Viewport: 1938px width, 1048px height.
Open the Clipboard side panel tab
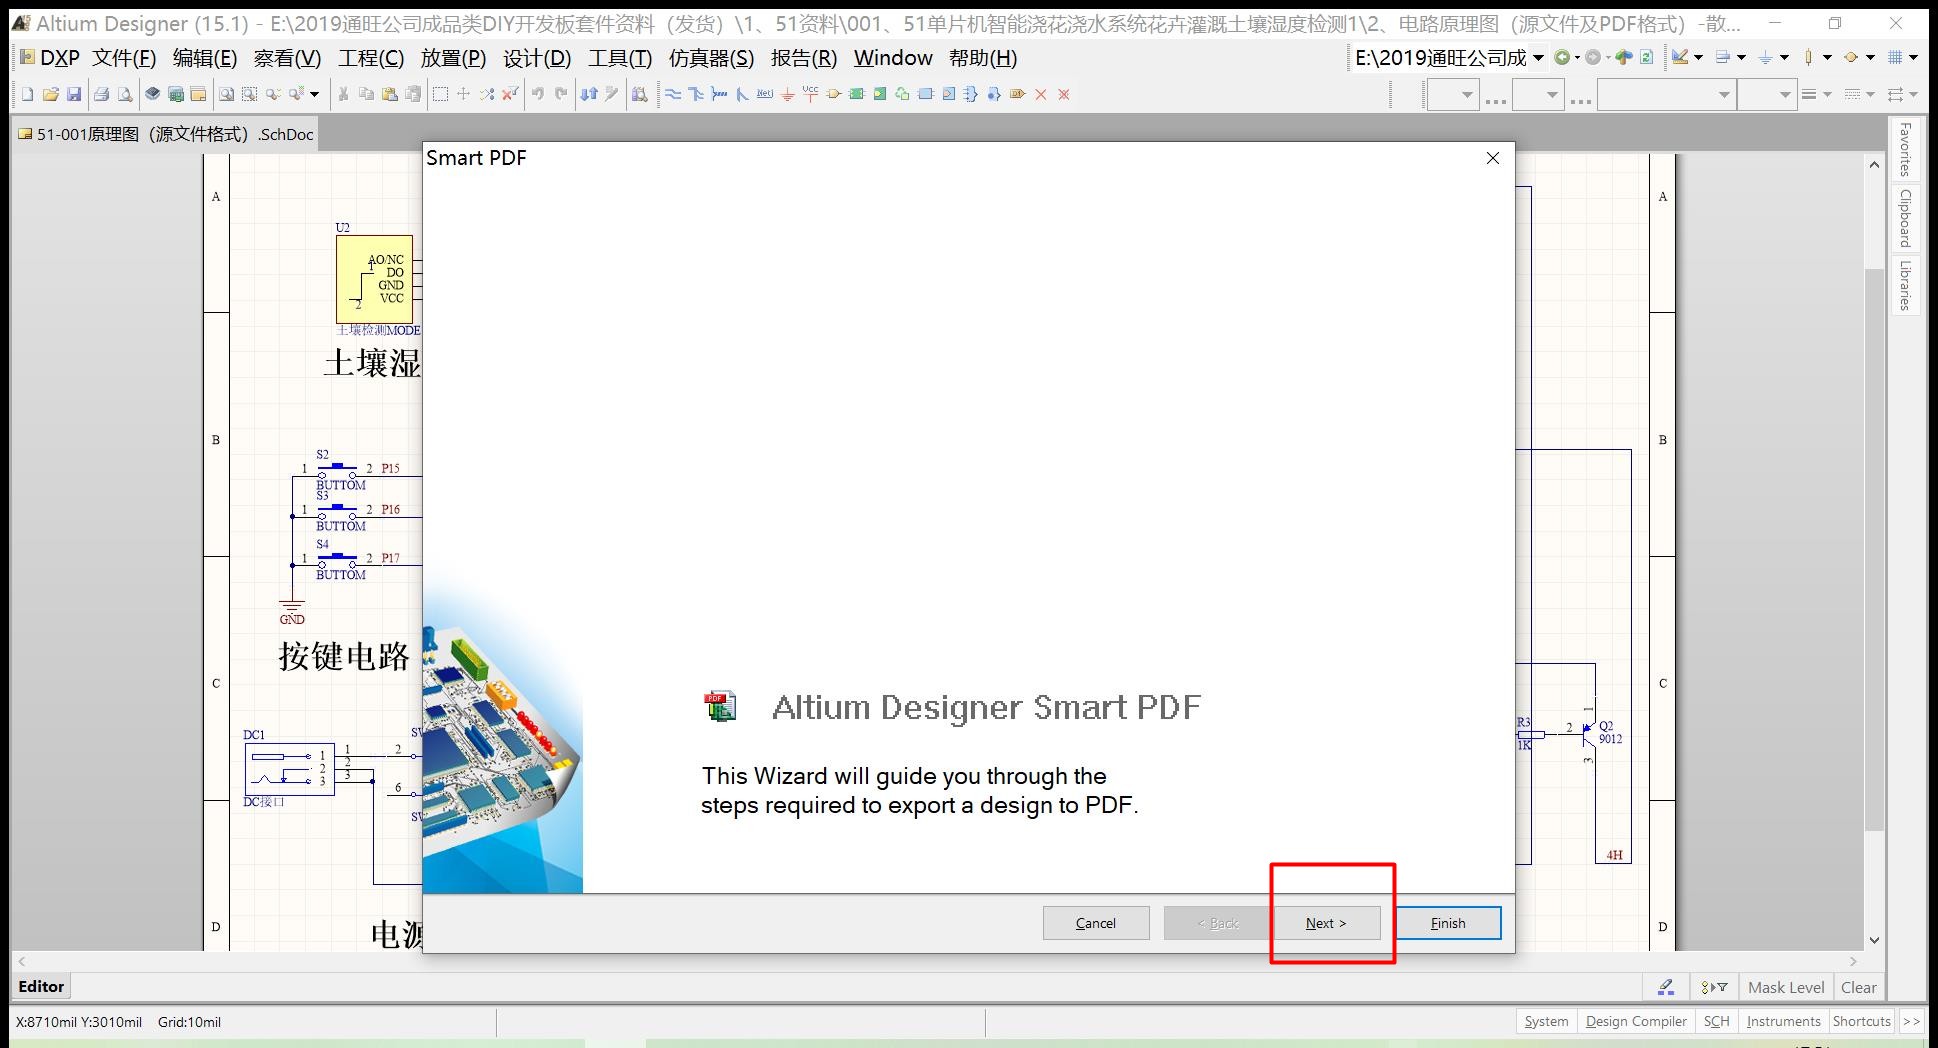tap(1905, 218)
